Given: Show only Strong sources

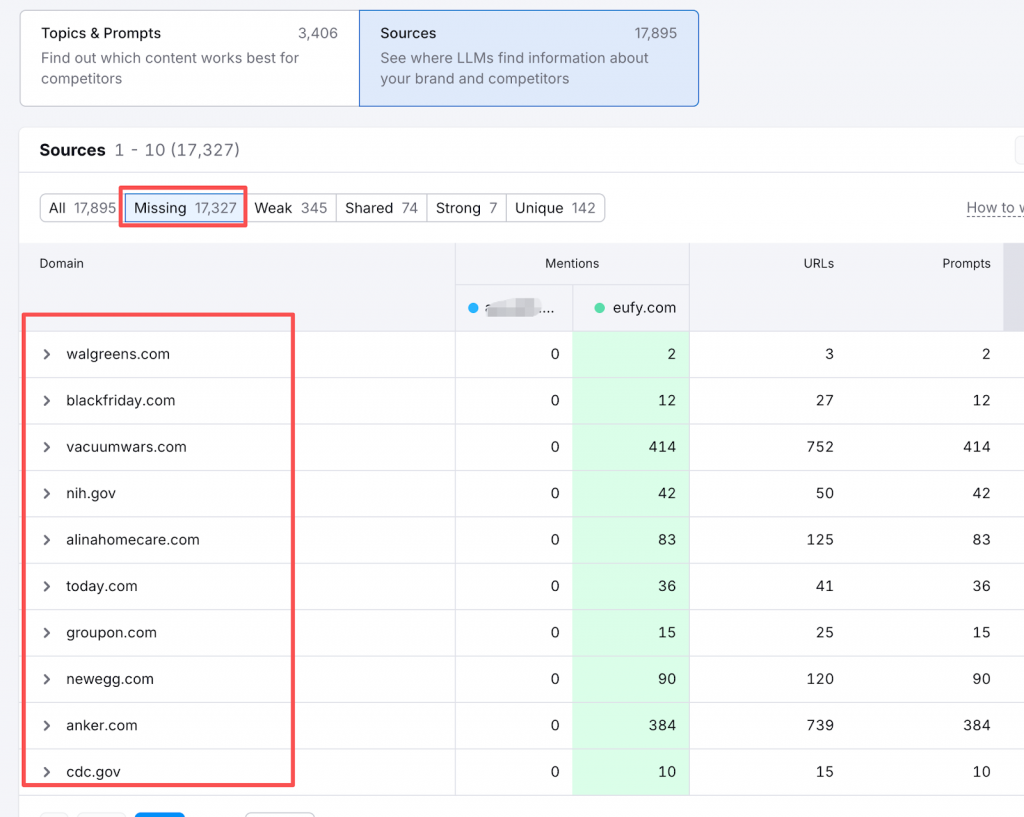Looking at the screenshot, I should (x=466, y=208).
